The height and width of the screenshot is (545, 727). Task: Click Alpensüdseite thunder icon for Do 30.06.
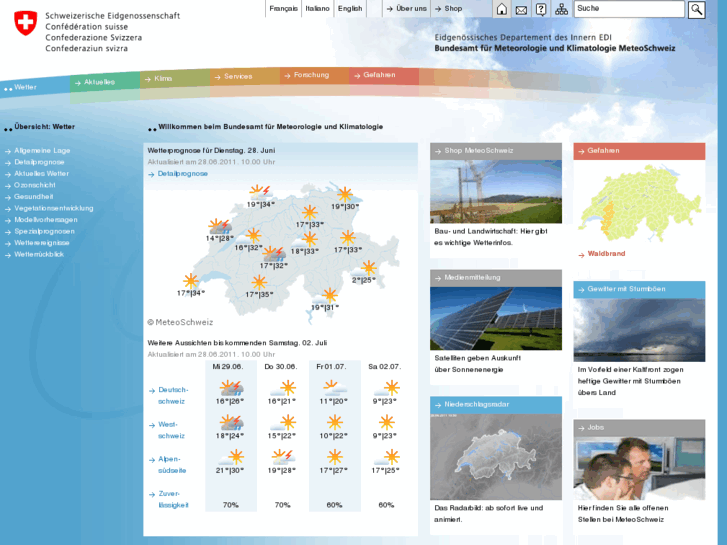pyautogui.click(x=283, y=457)
